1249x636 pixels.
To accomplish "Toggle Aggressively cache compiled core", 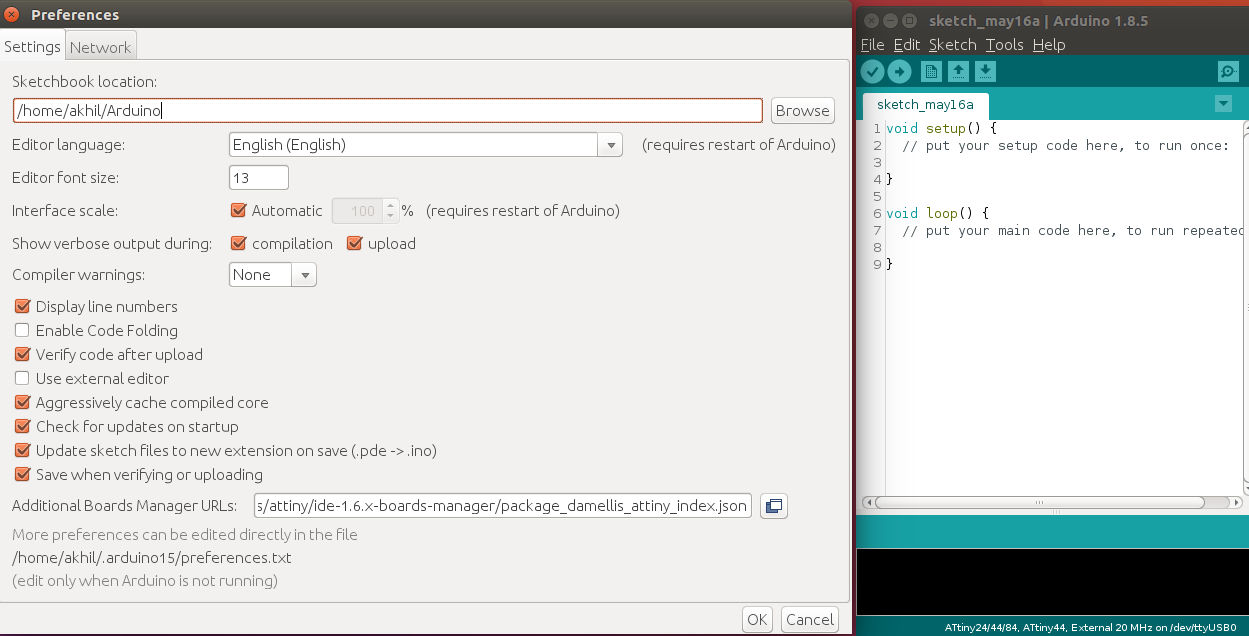I will (x=22, y=402).
